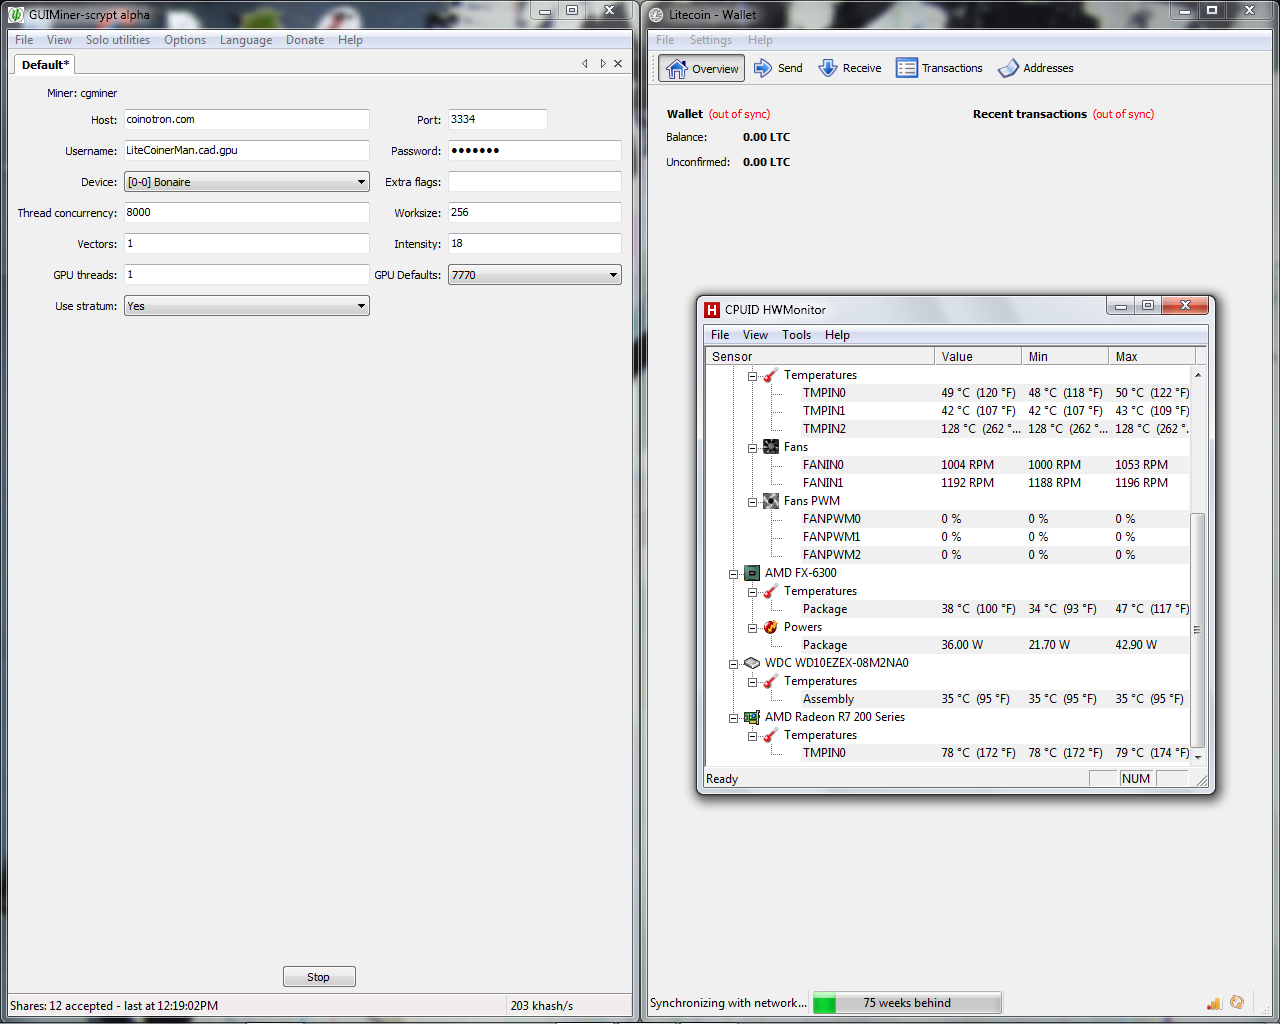Click the Value column header in HWMonitor
The height and width of the screenshot is (1024, 1280).
[x=978, y=356]
